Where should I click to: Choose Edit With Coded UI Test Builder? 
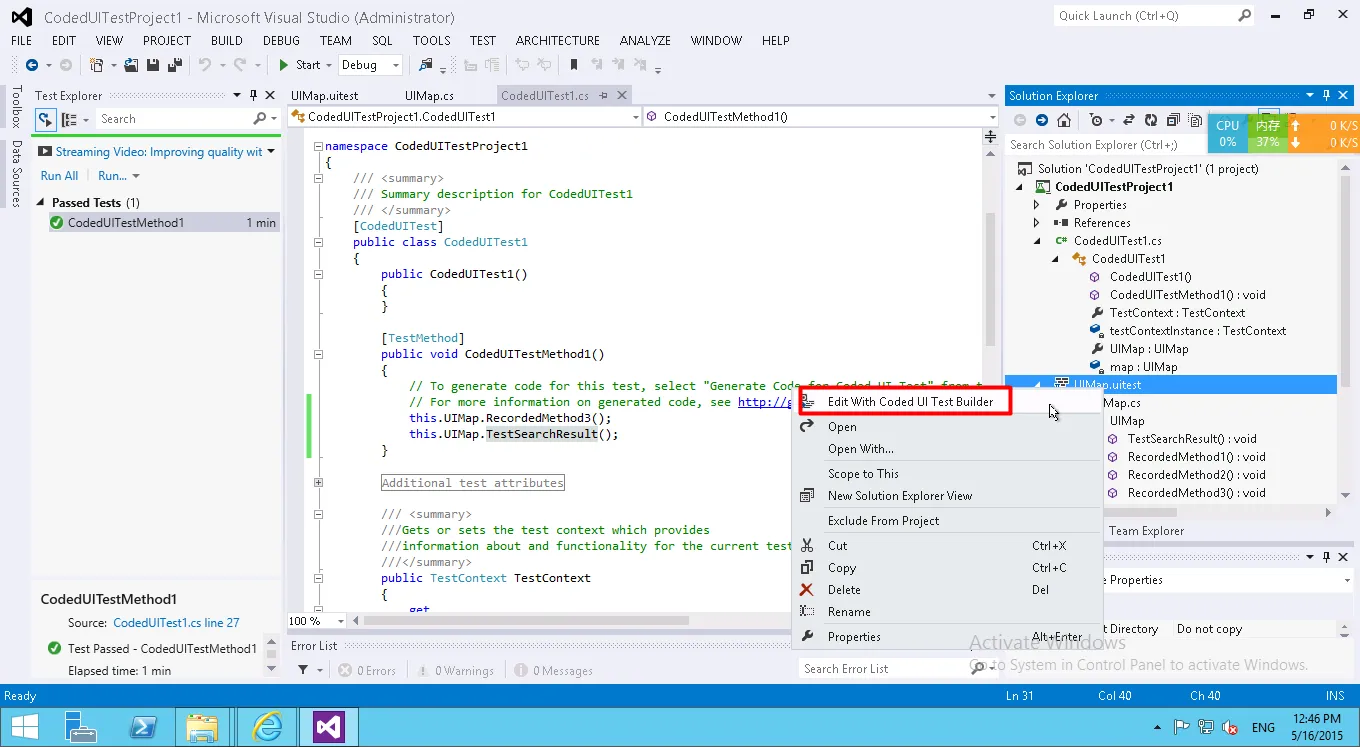(910, 402)
